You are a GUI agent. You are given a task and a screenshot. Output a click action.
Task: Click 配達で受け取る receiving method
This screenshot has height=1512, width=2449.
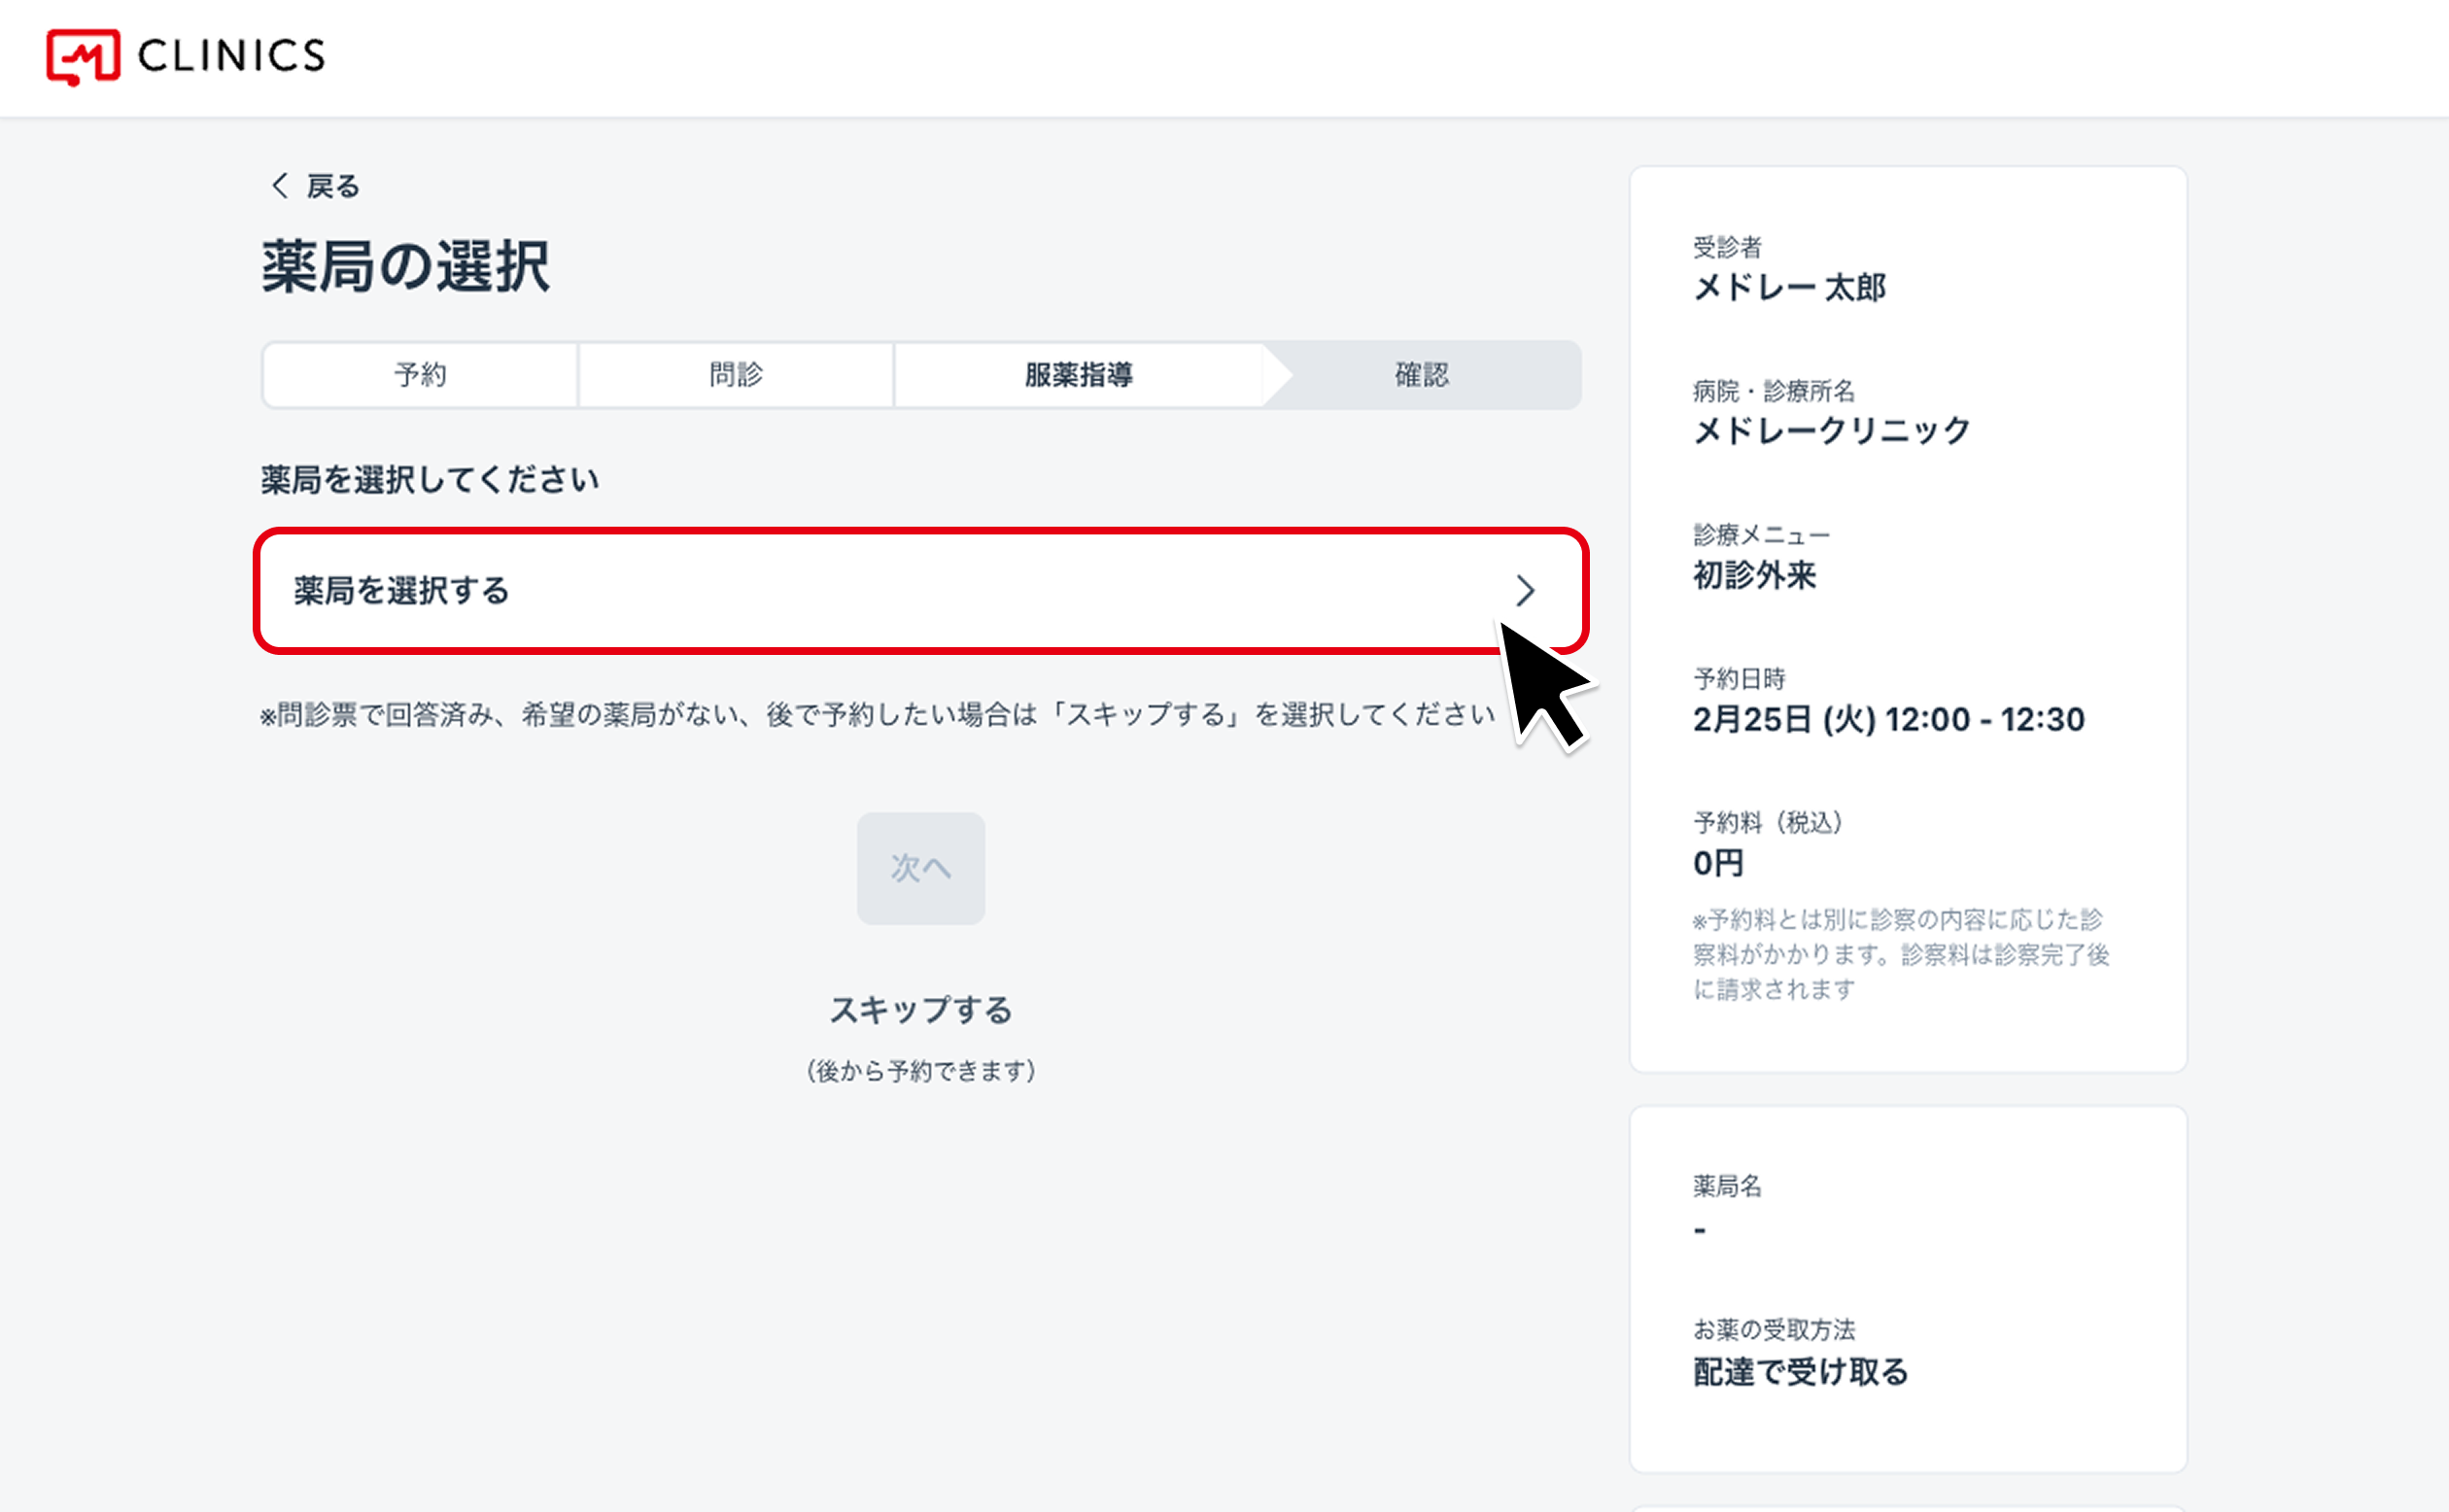point(1800,1372)
